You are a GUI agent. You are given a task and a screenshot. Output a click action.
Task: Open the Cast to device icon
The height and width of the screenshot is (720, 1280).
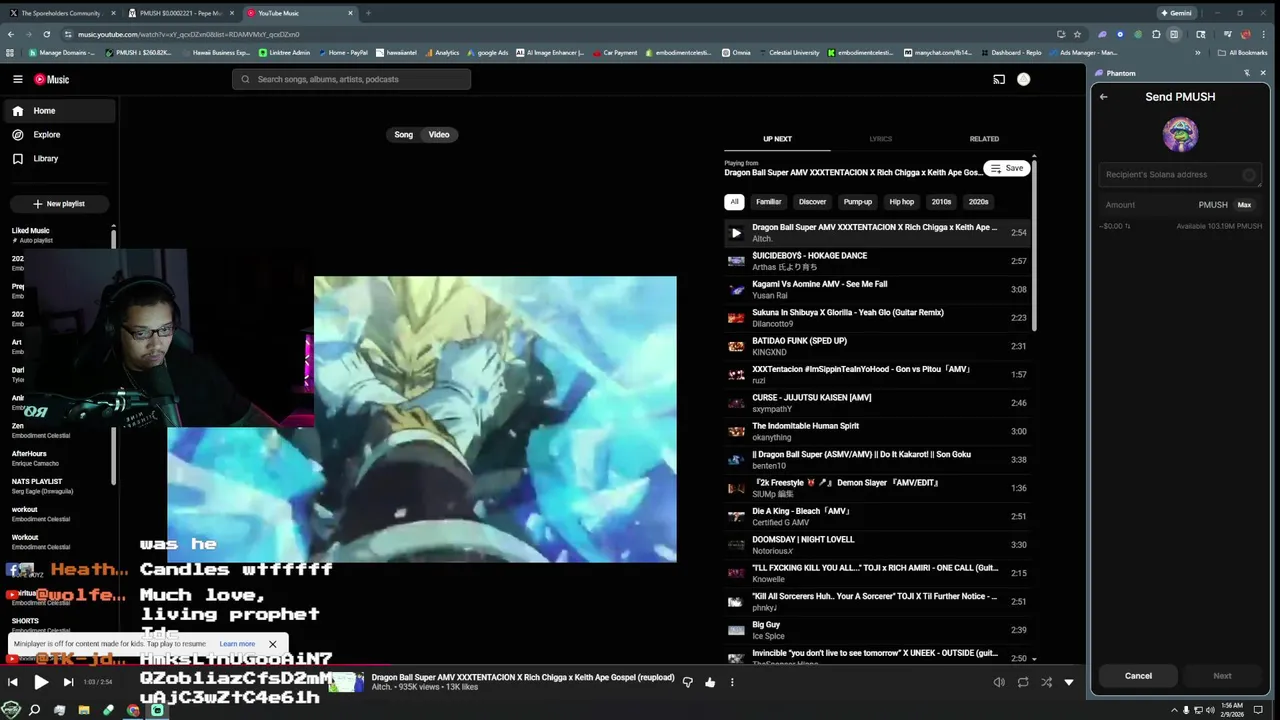coord(999,79)
